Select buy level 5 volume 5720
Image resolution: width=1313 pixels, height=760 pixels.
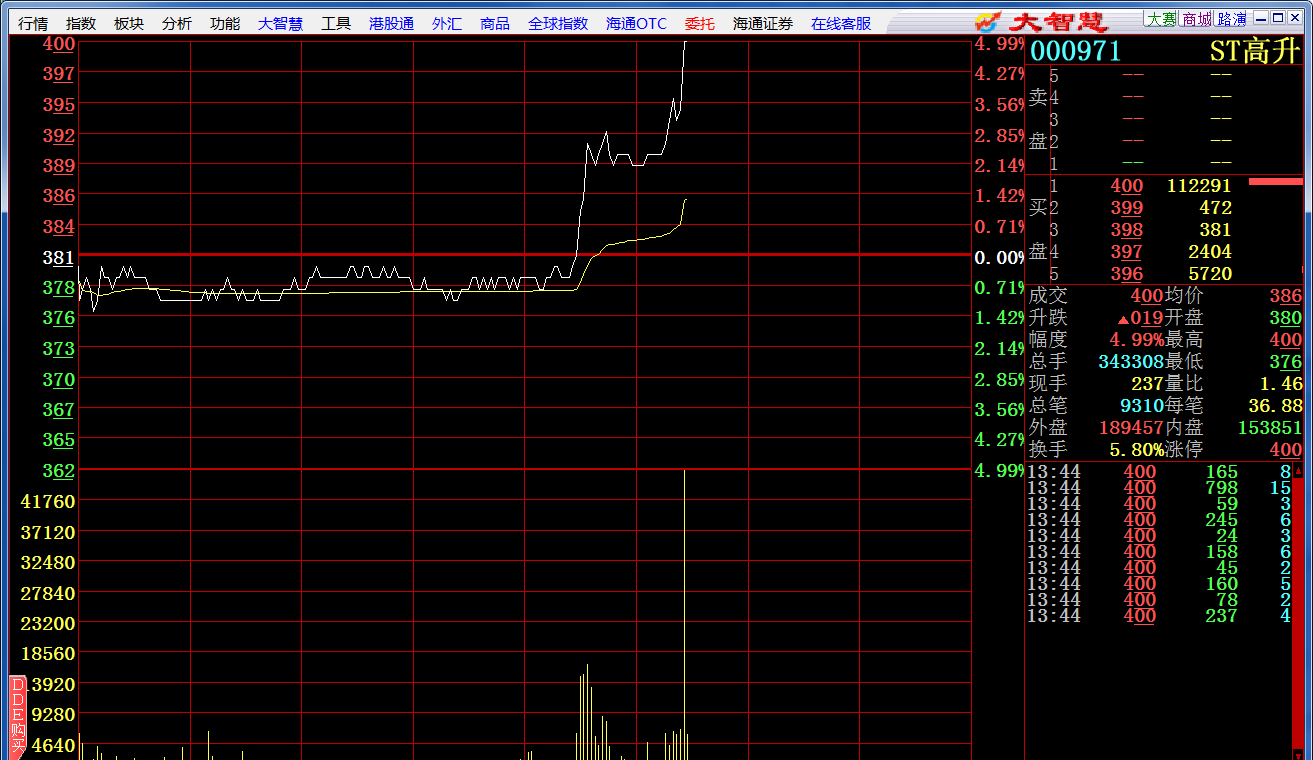[x=1210, y=274]
